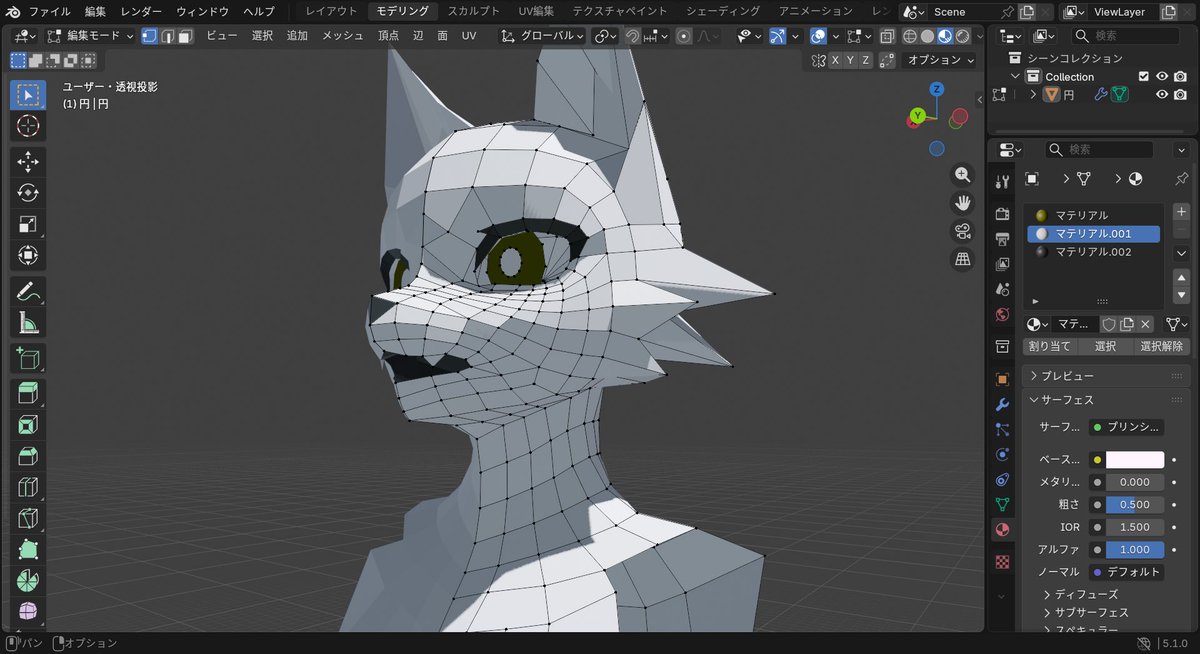Select the Scale tool
This screenshot has height=654, width=1200.
click(x=28, y=224)
